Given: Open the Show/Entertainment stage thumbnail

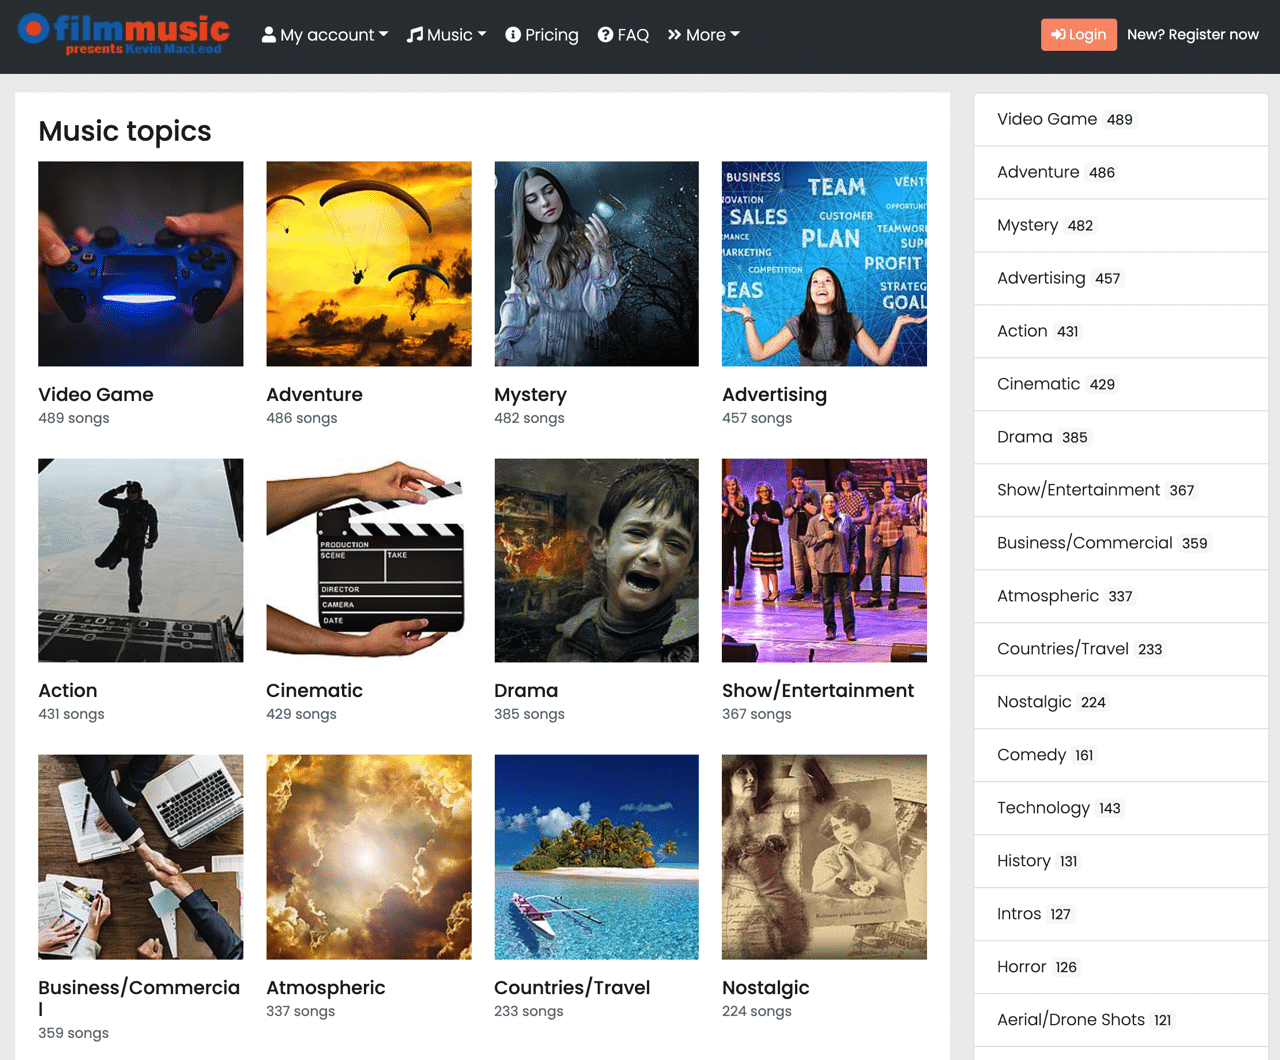Looking at the screenshot, I should click(x=824, y=561).
